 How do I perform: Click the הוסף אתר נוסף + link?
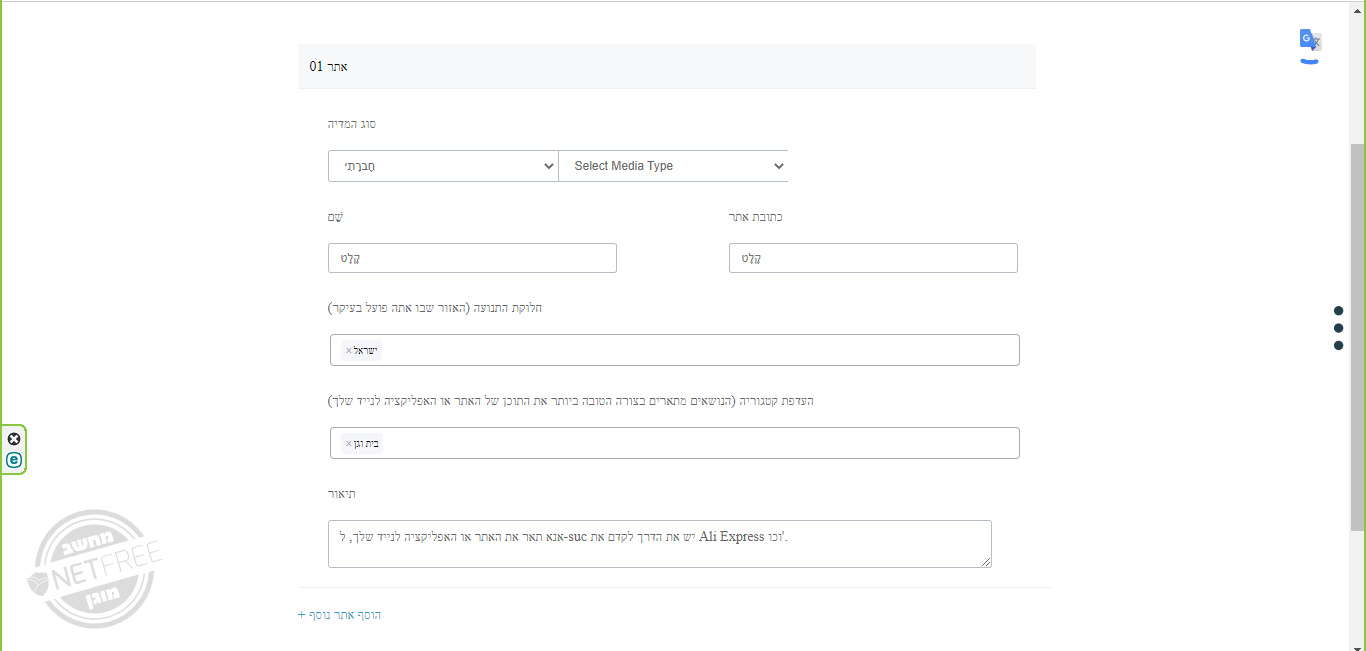340,615
